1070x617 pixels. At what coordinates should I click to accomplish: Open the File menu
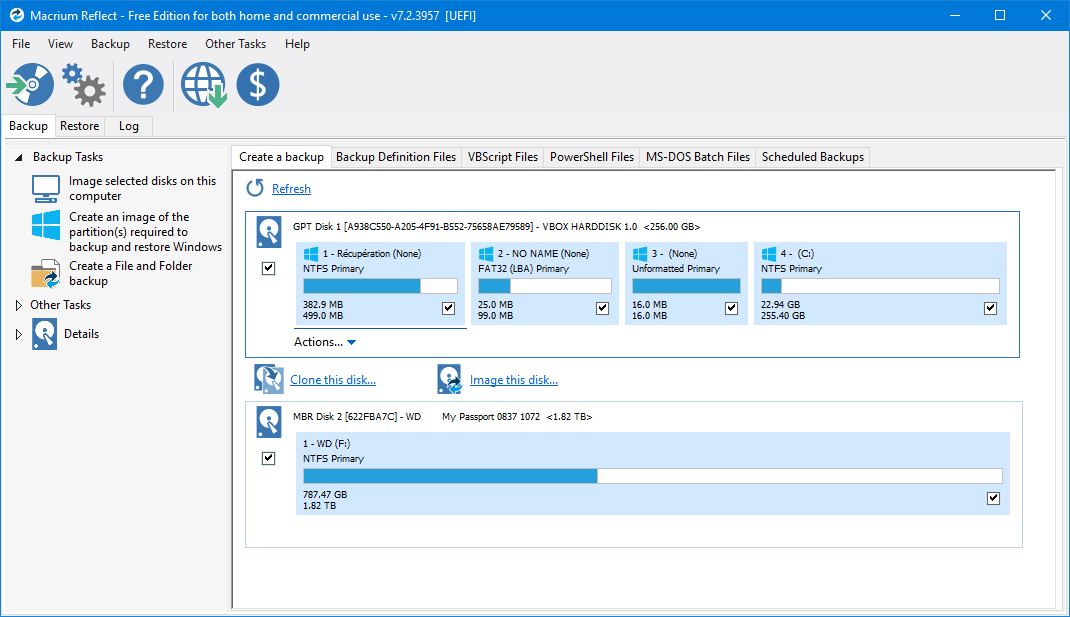pos(21,44)
